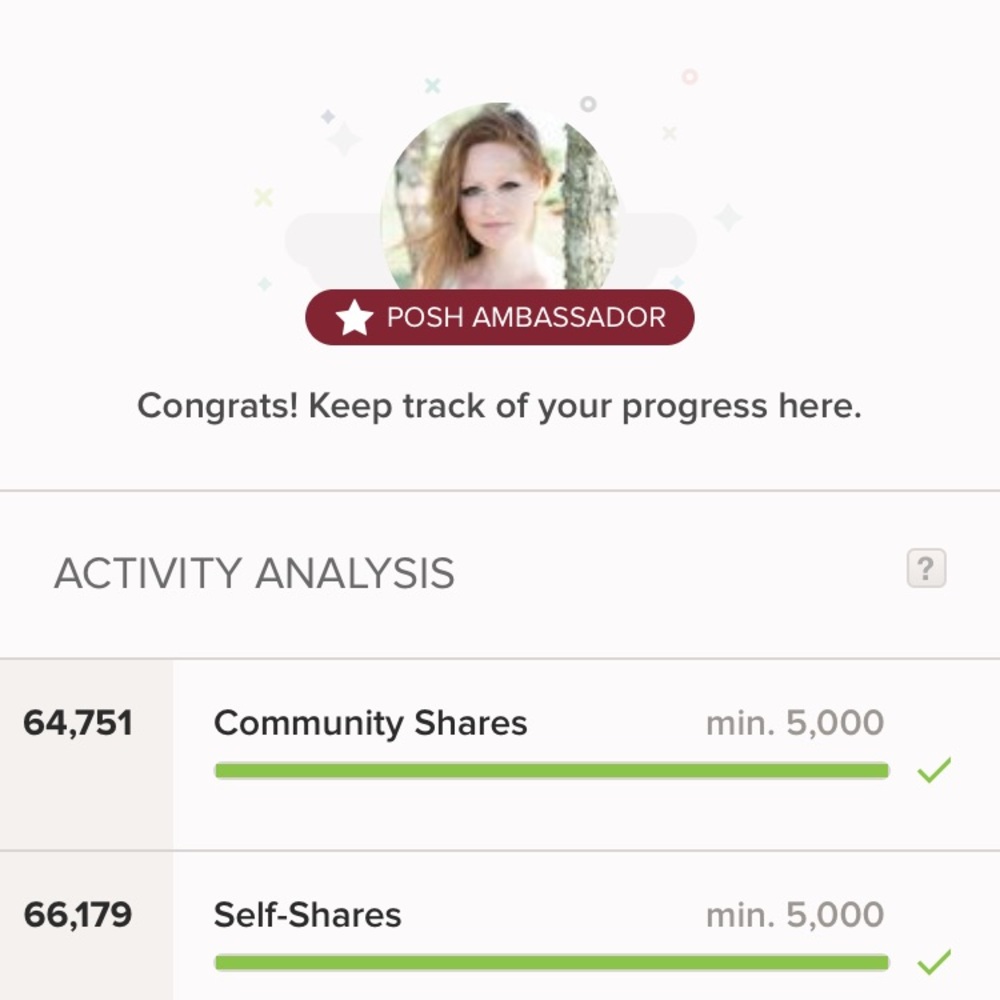Click the Congrats progress message text

click(499, 406)
